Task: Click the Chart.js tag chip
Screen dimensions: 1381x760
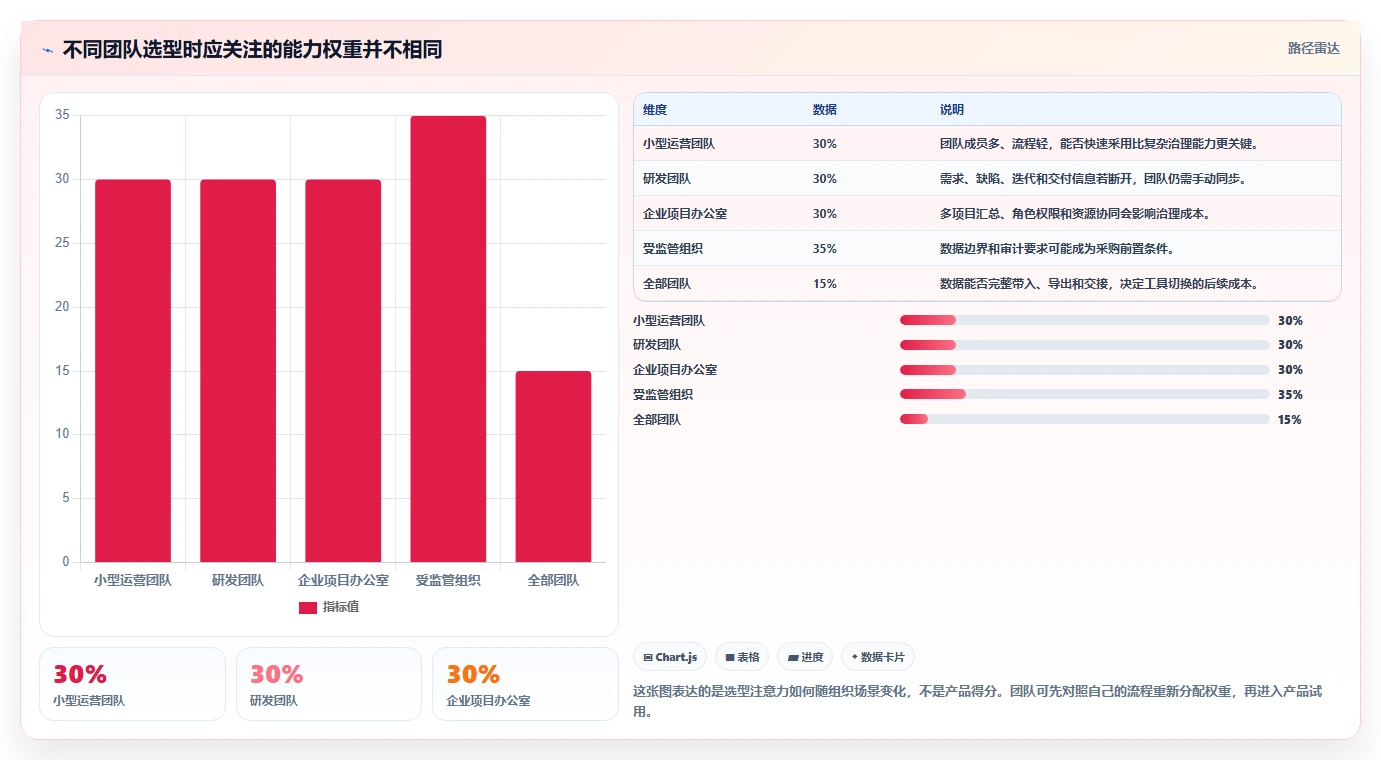Action: [670, 657]
